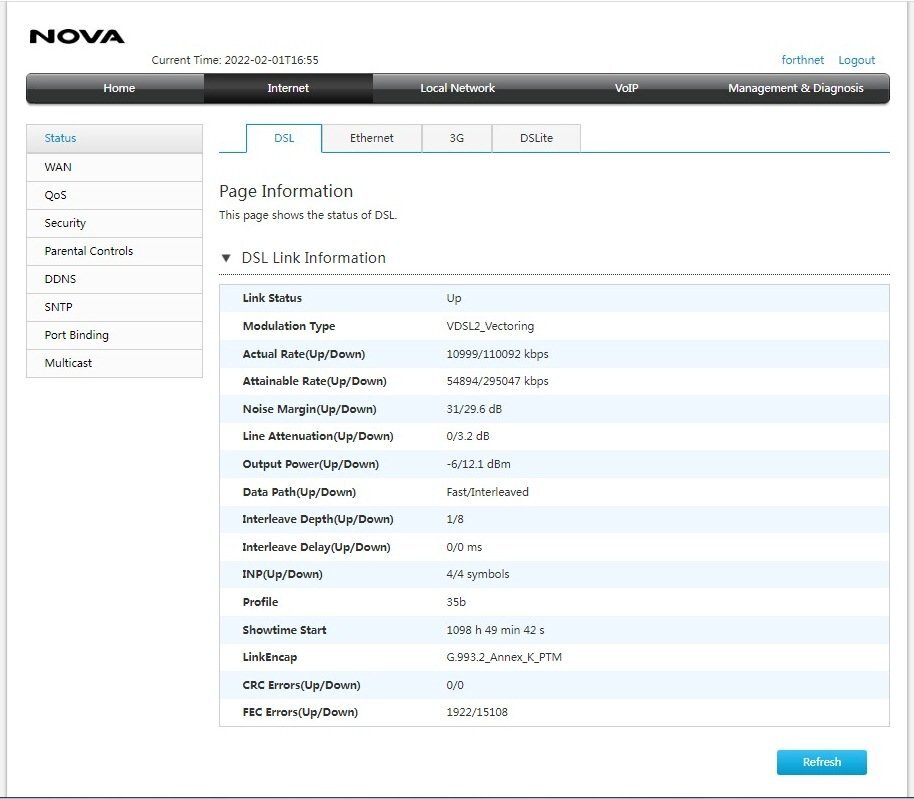Open Management & Diagnosis menu

[796, 88]
